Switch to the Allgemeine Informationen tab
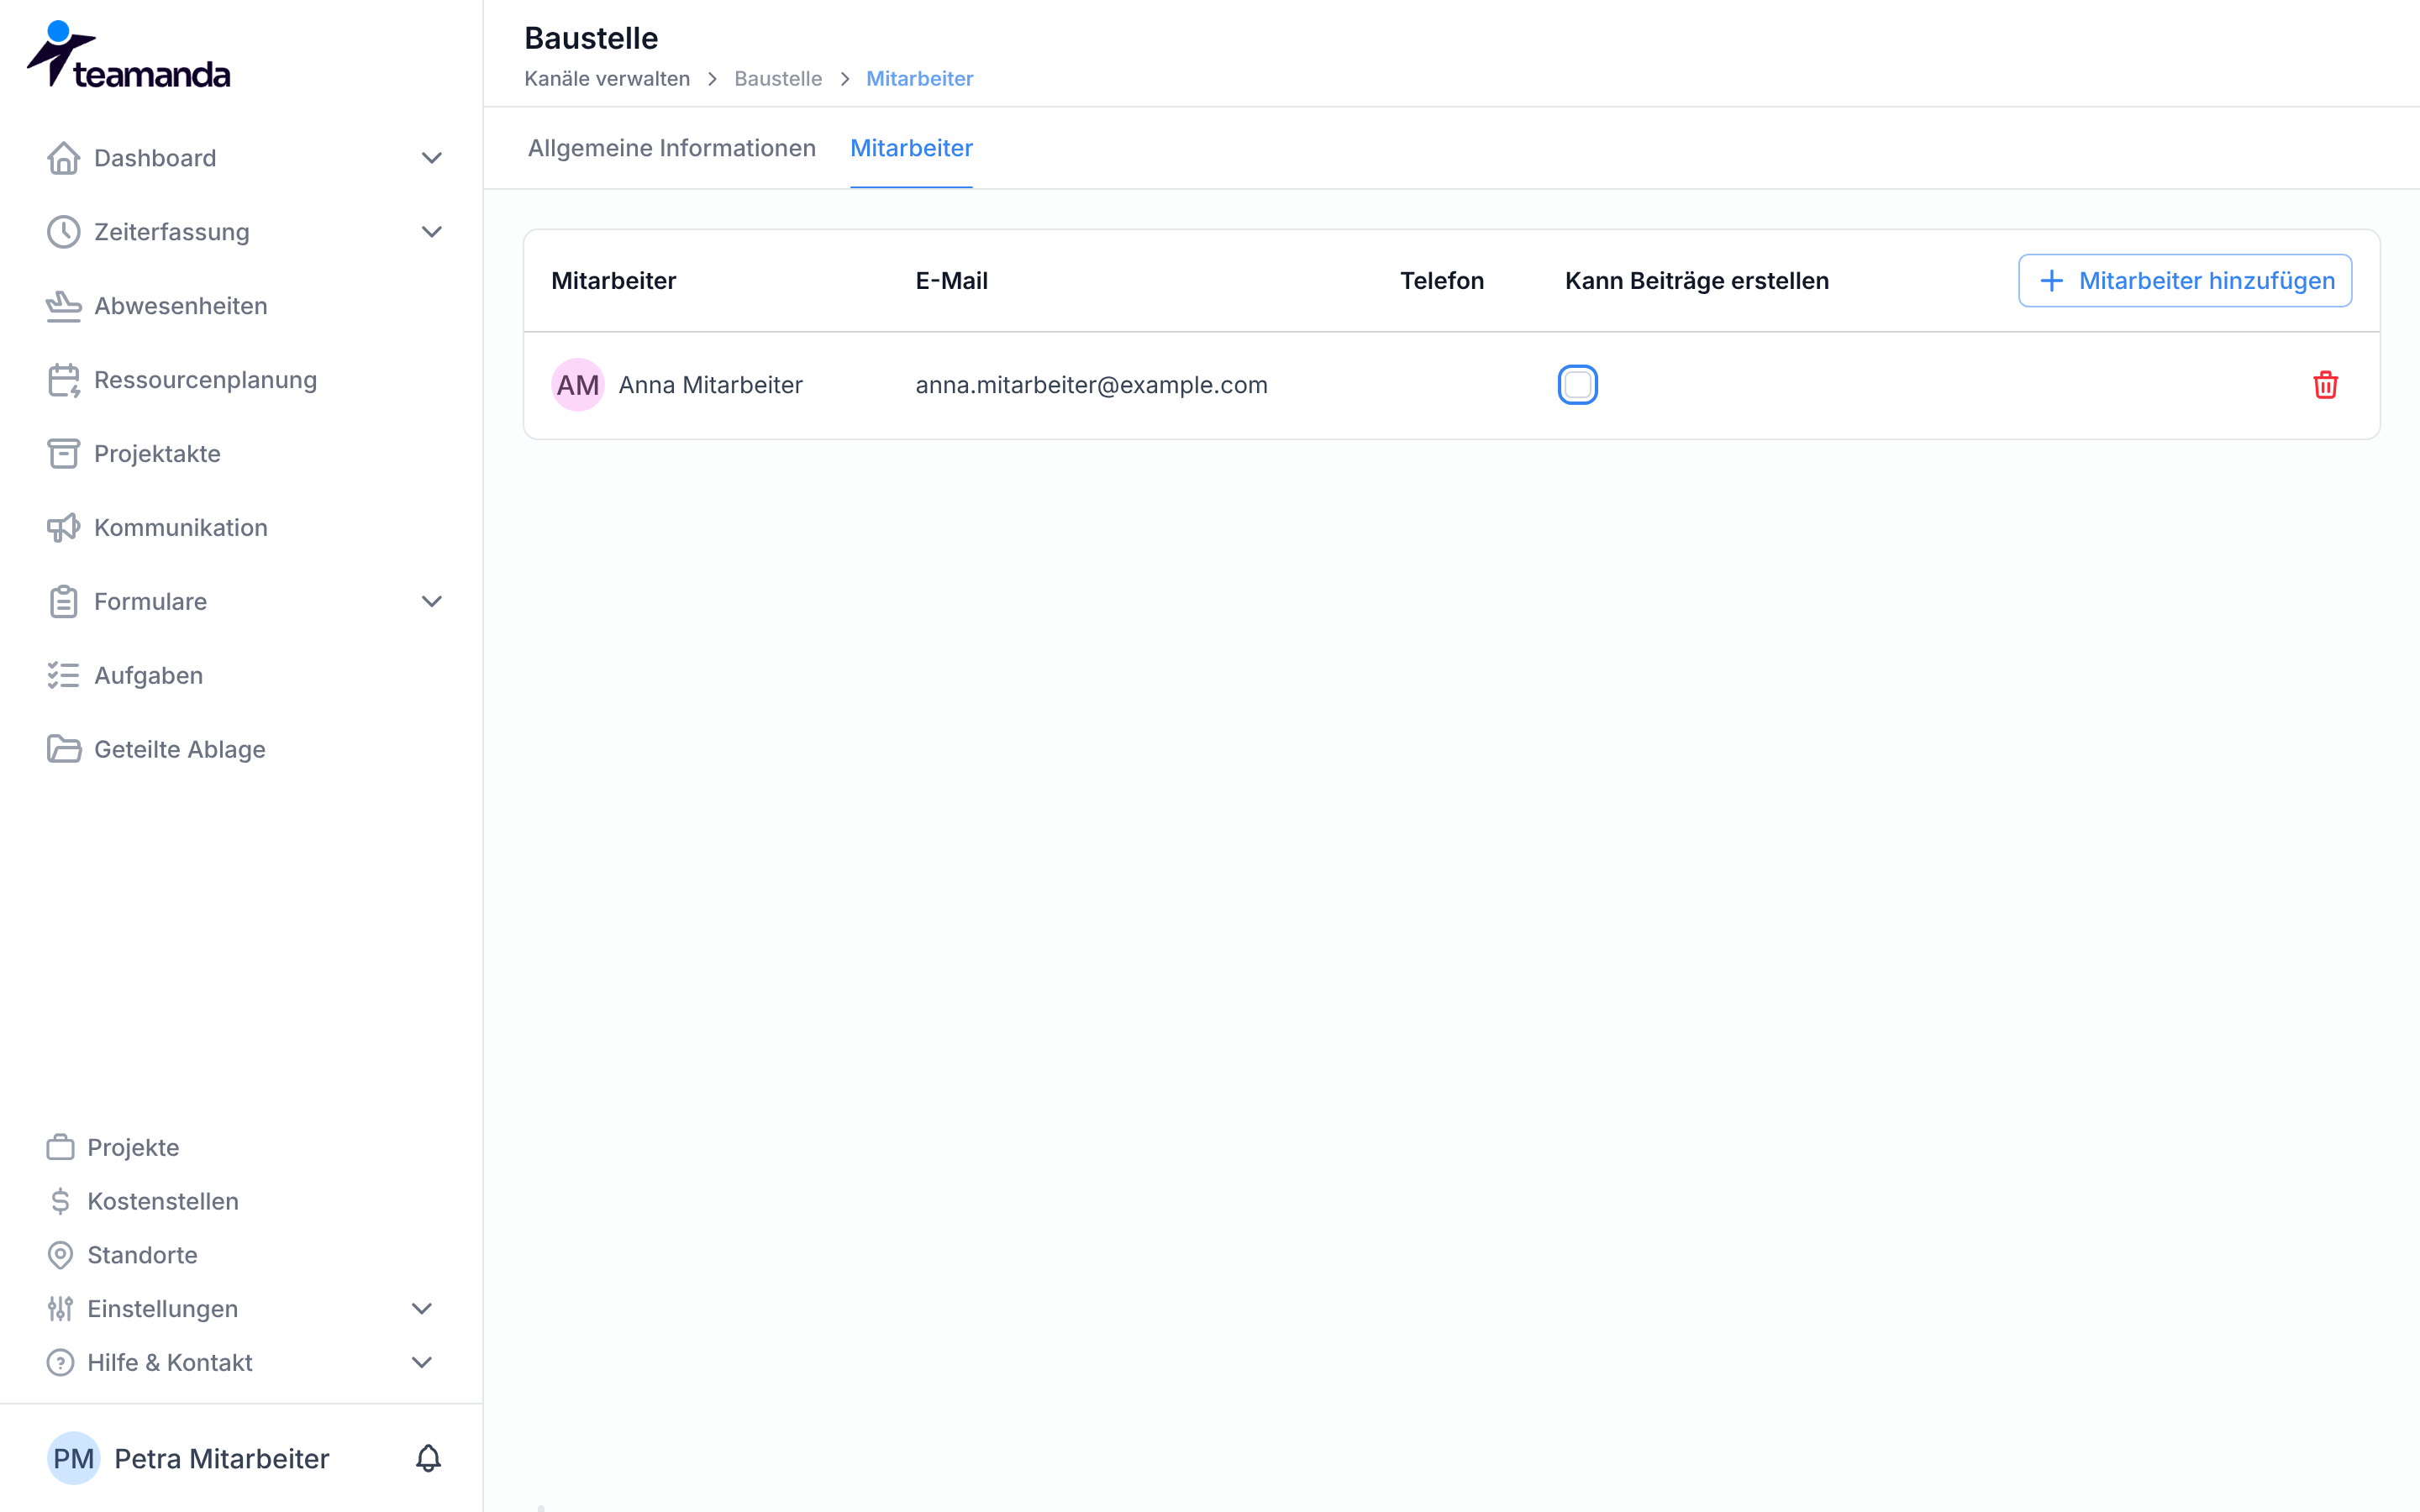This screenshot has height=1512, width=2420. tap(672, 148)
